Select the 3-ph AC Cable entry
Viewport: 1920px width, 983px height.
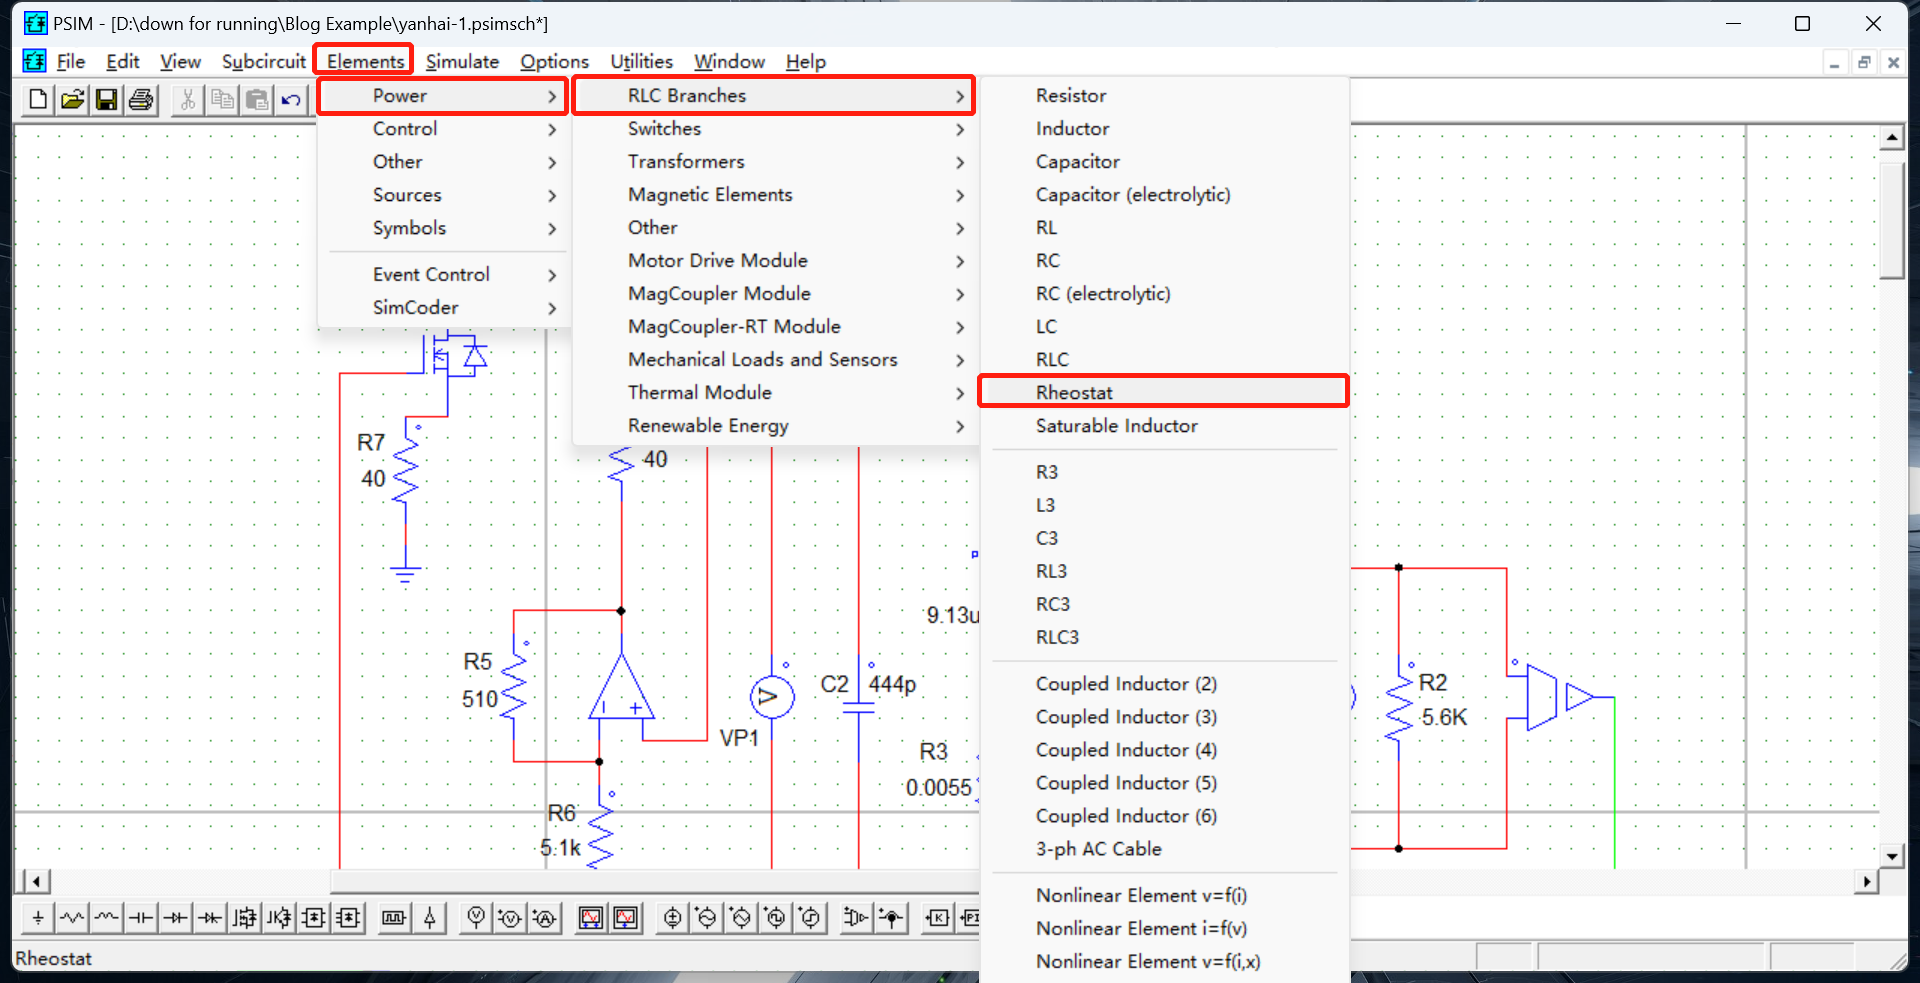(1164, 849)
